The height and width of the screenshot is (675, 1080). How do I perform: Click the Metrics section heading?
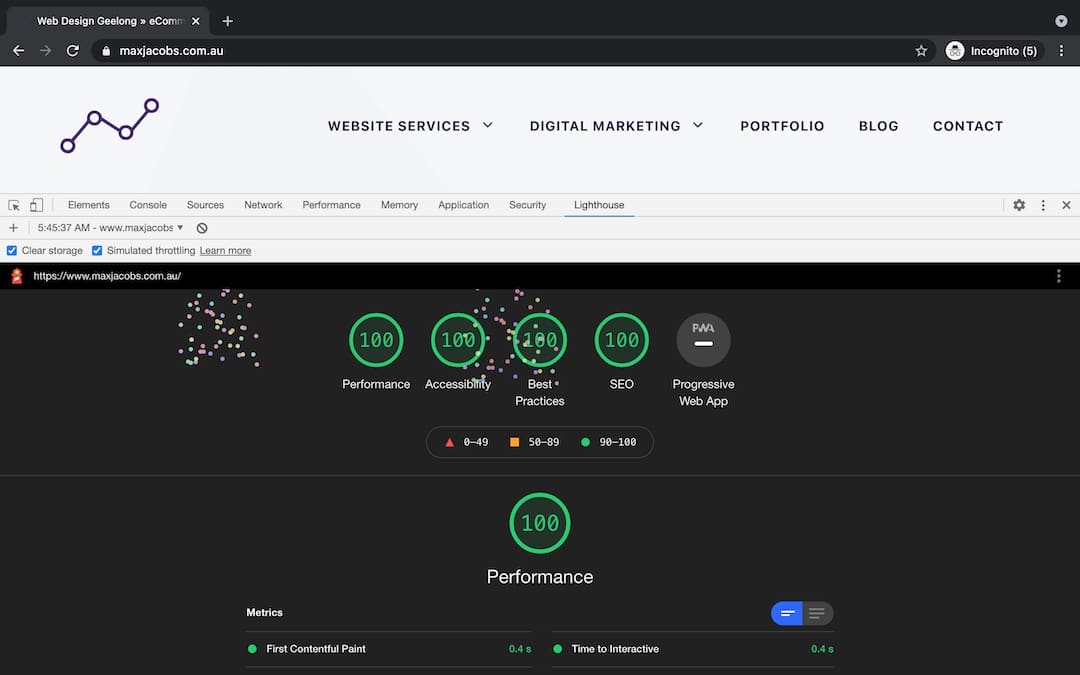click(264, 612)
